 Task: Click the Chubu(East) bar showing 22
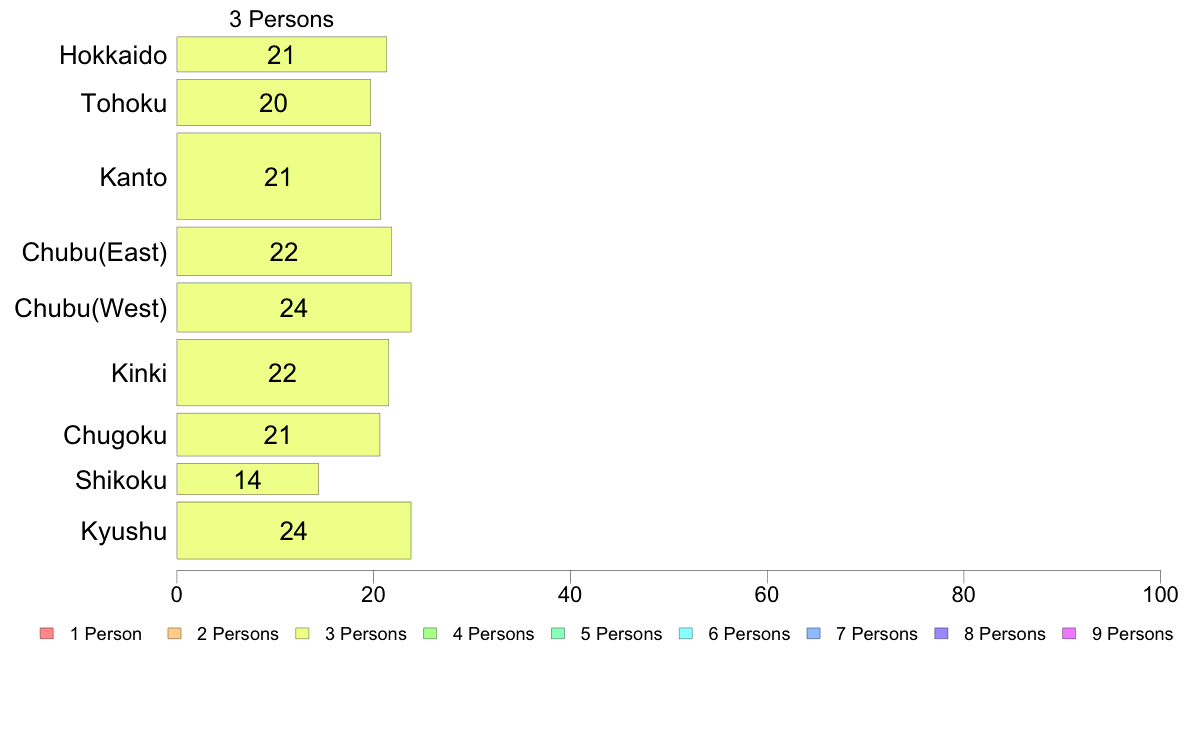[284, 252]
